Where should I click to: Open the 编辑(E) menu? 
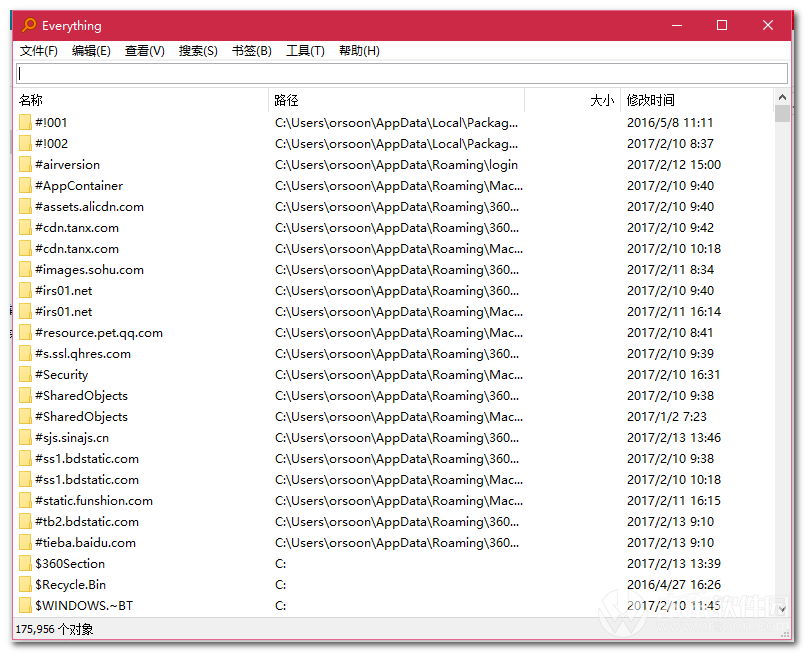coord(91,51)
